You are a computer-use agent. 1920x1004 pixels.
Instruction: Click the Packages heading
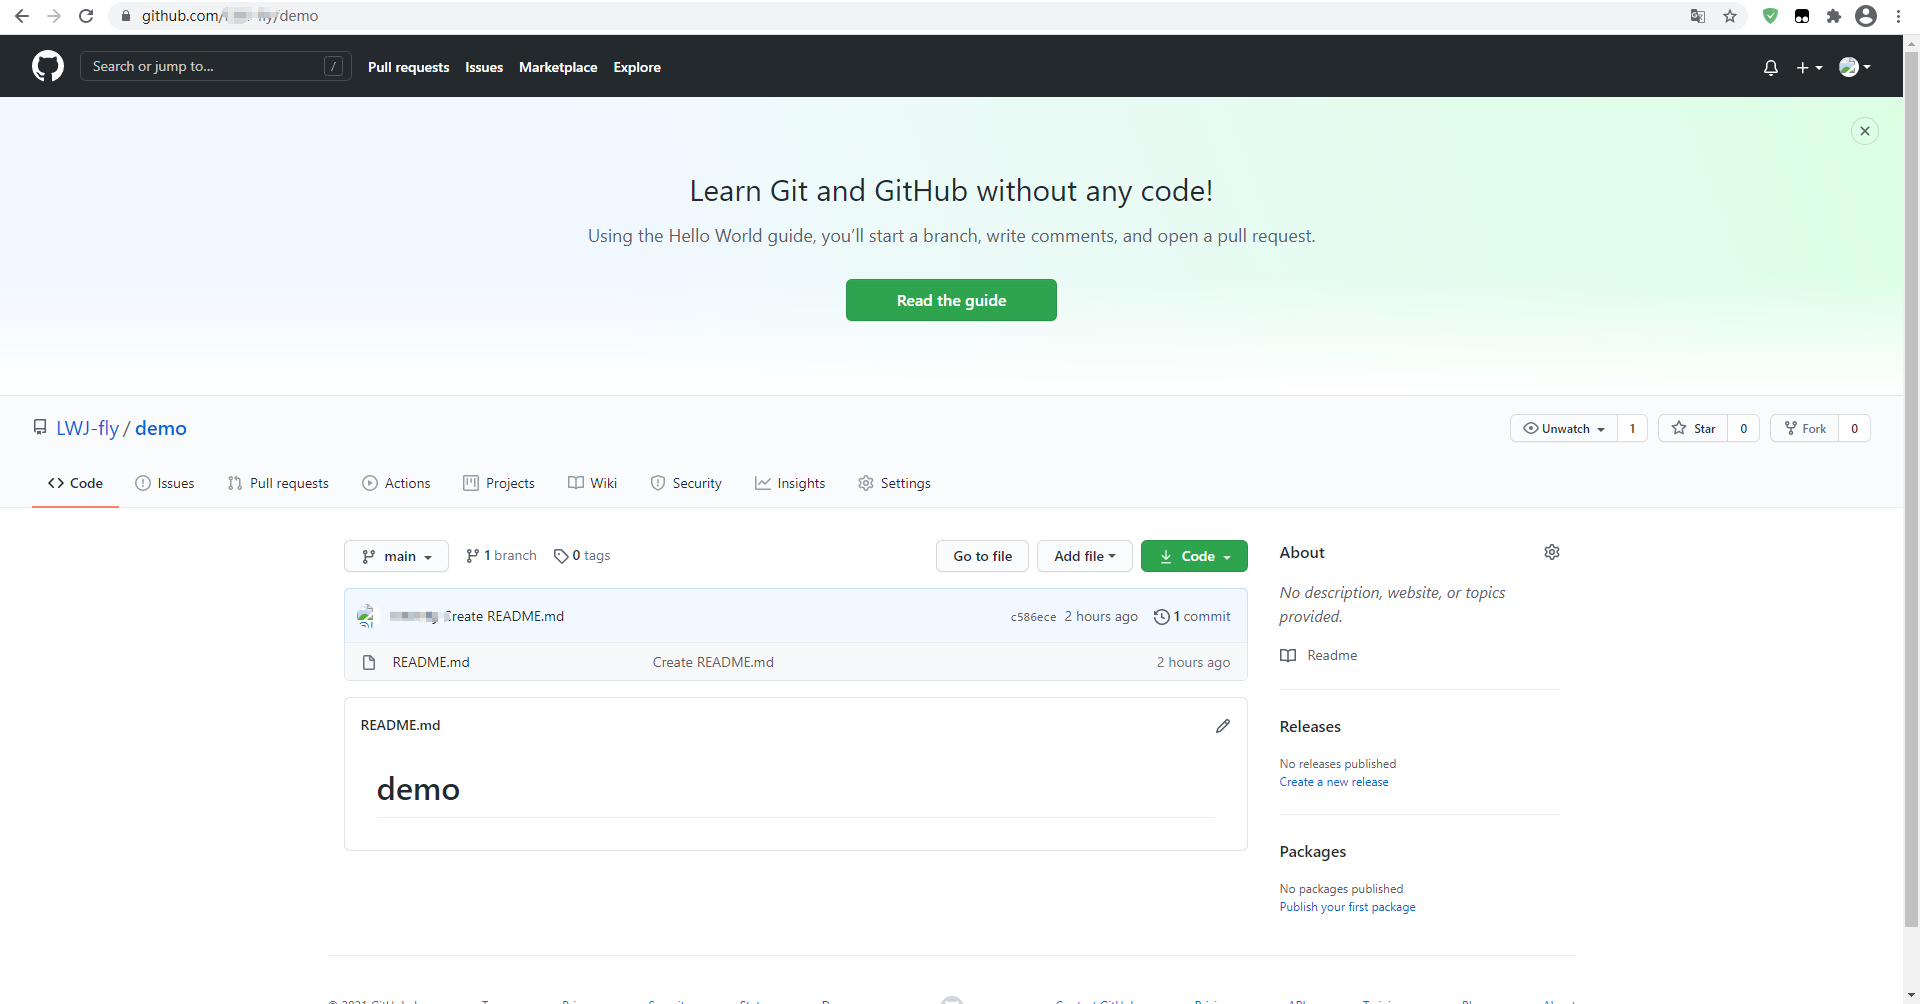tap(1313, 852)
